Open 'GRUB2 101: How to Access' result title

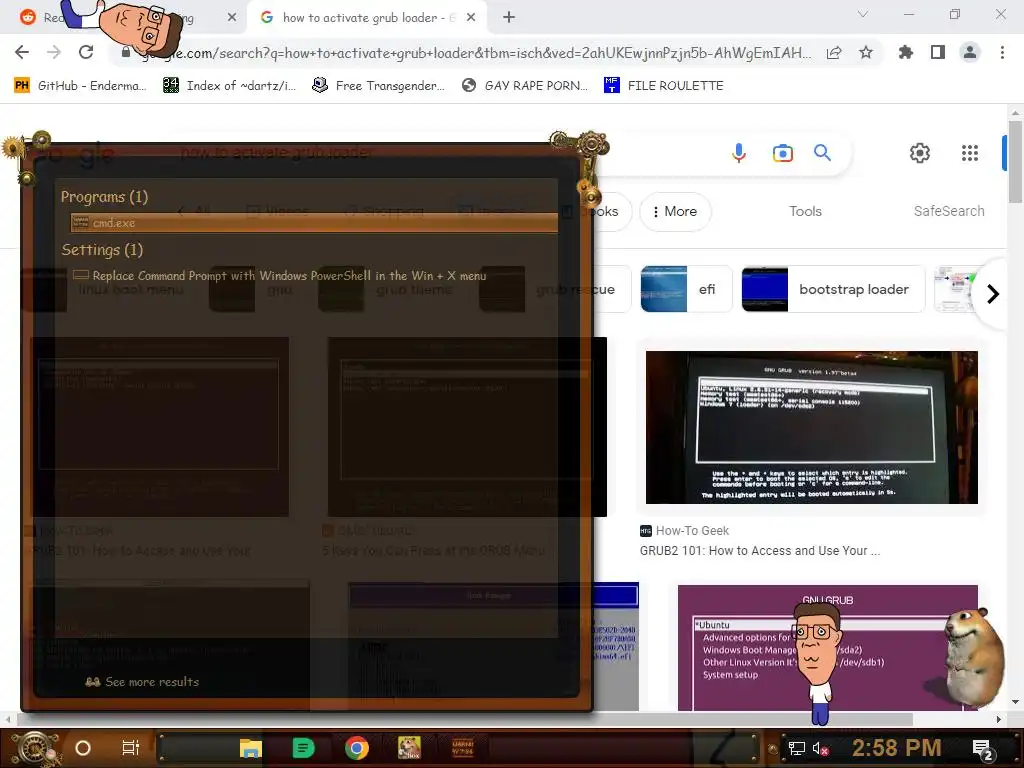pos(760,551)
